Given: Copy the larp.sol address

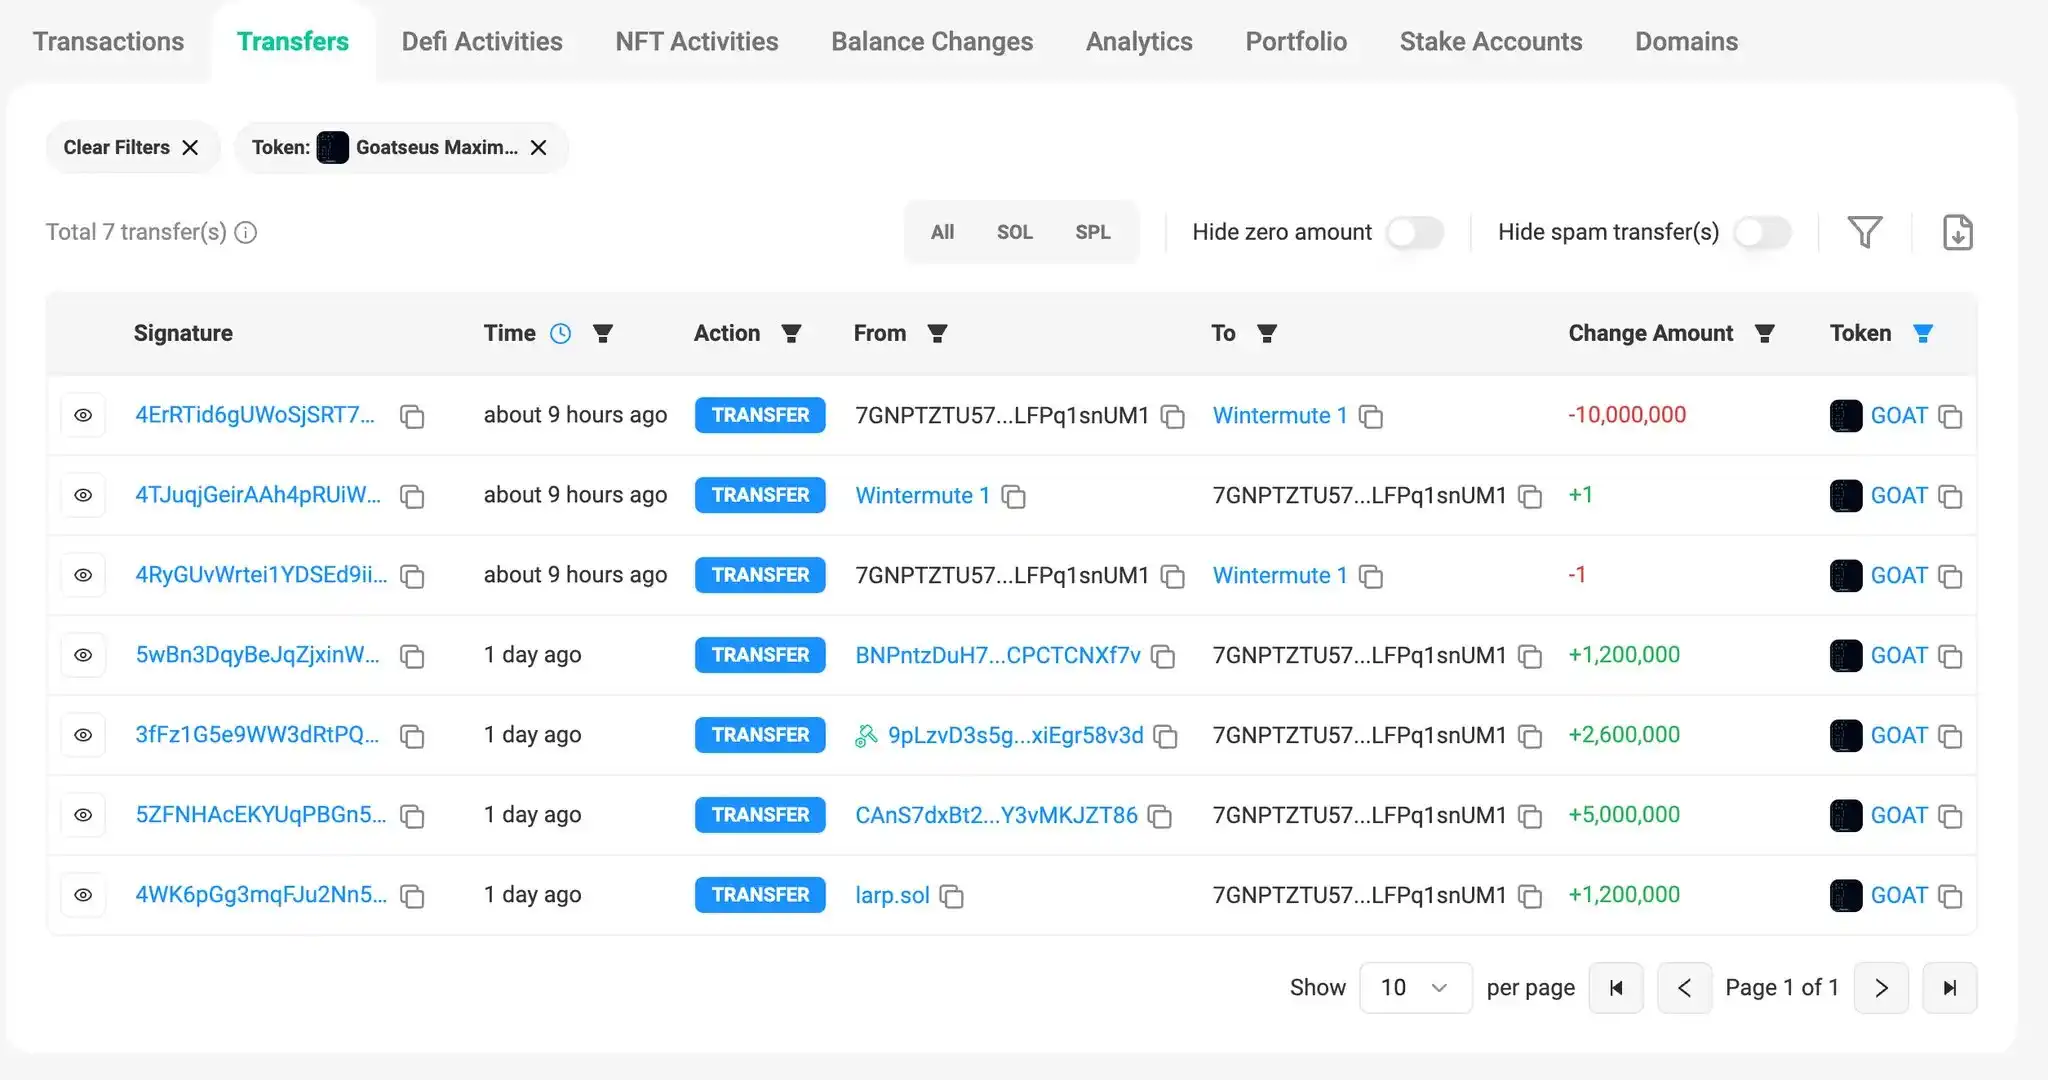Looking at the screenshot, I should point(952,896).
